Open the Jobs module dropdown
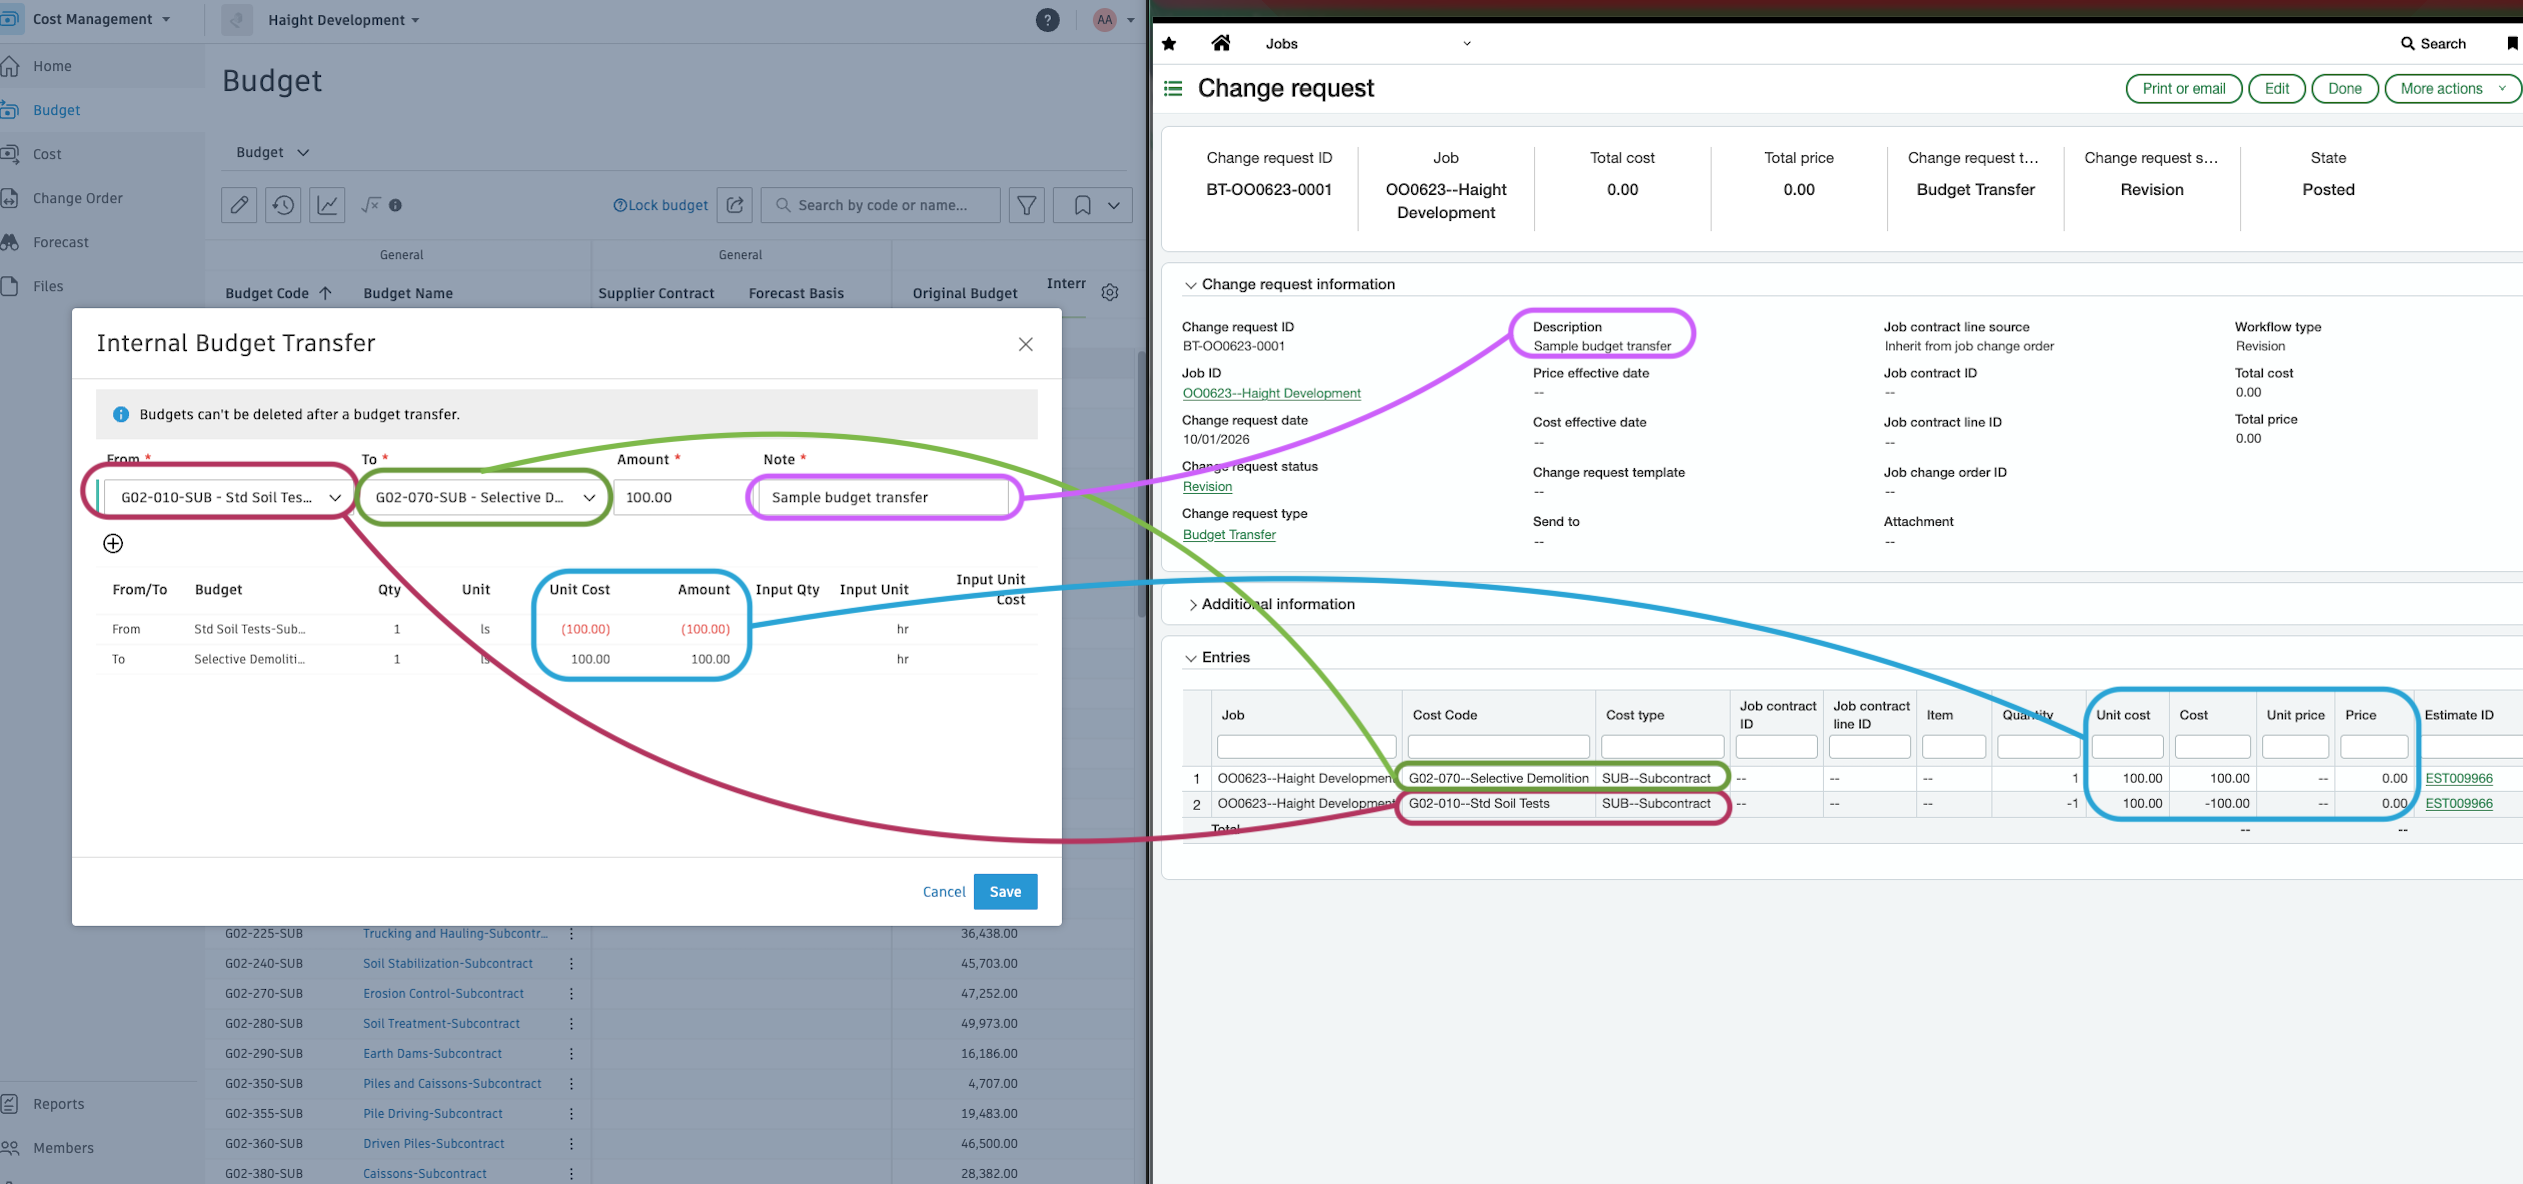The image size is (2523, 1184). pyautogui.click(x=1368, y=43)
